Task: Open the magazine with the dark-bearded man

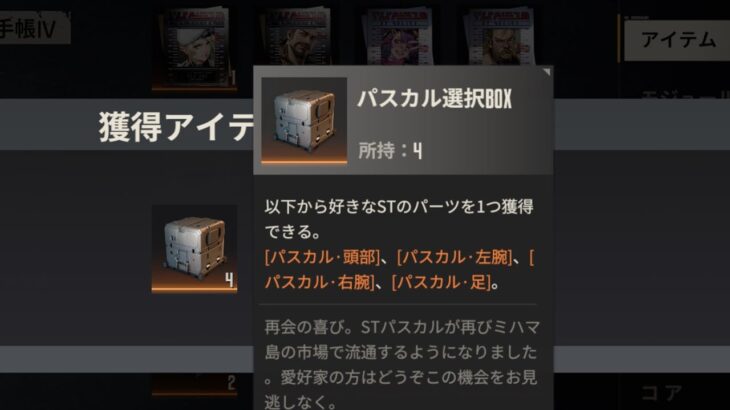Action: (296, 36)
